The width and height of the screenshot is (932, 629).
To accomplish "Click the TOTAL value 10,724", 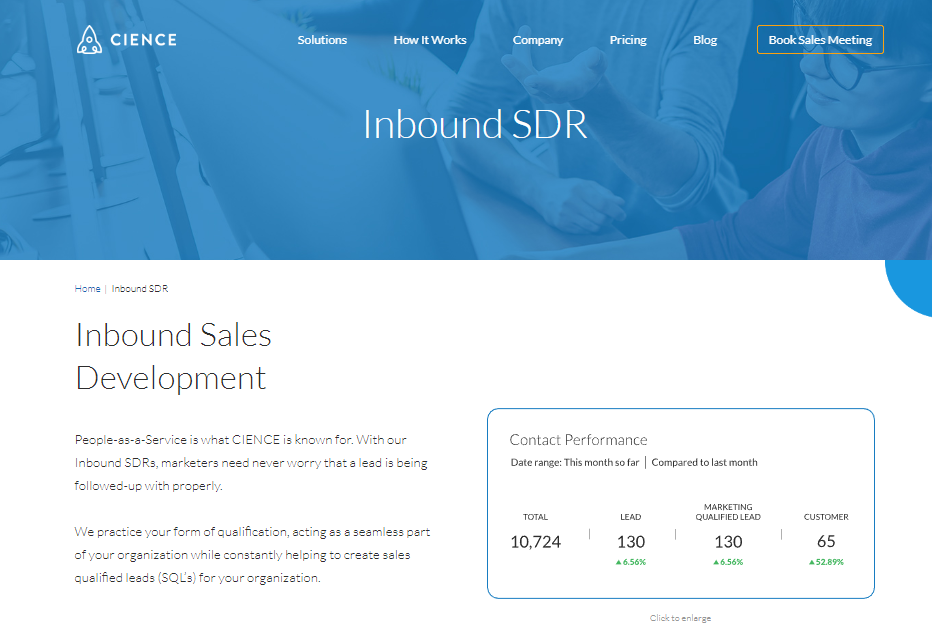I will click(x=536, y=542).
